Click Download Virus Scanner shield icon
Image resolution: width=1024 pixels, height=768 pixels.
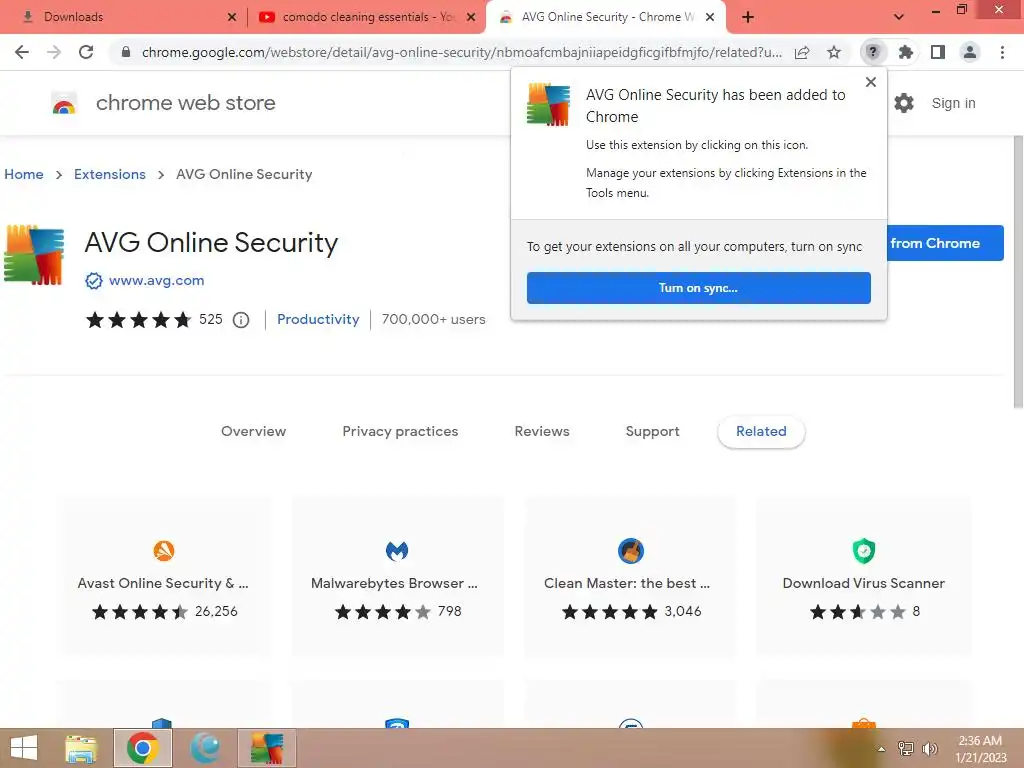[x=864, y=551]
